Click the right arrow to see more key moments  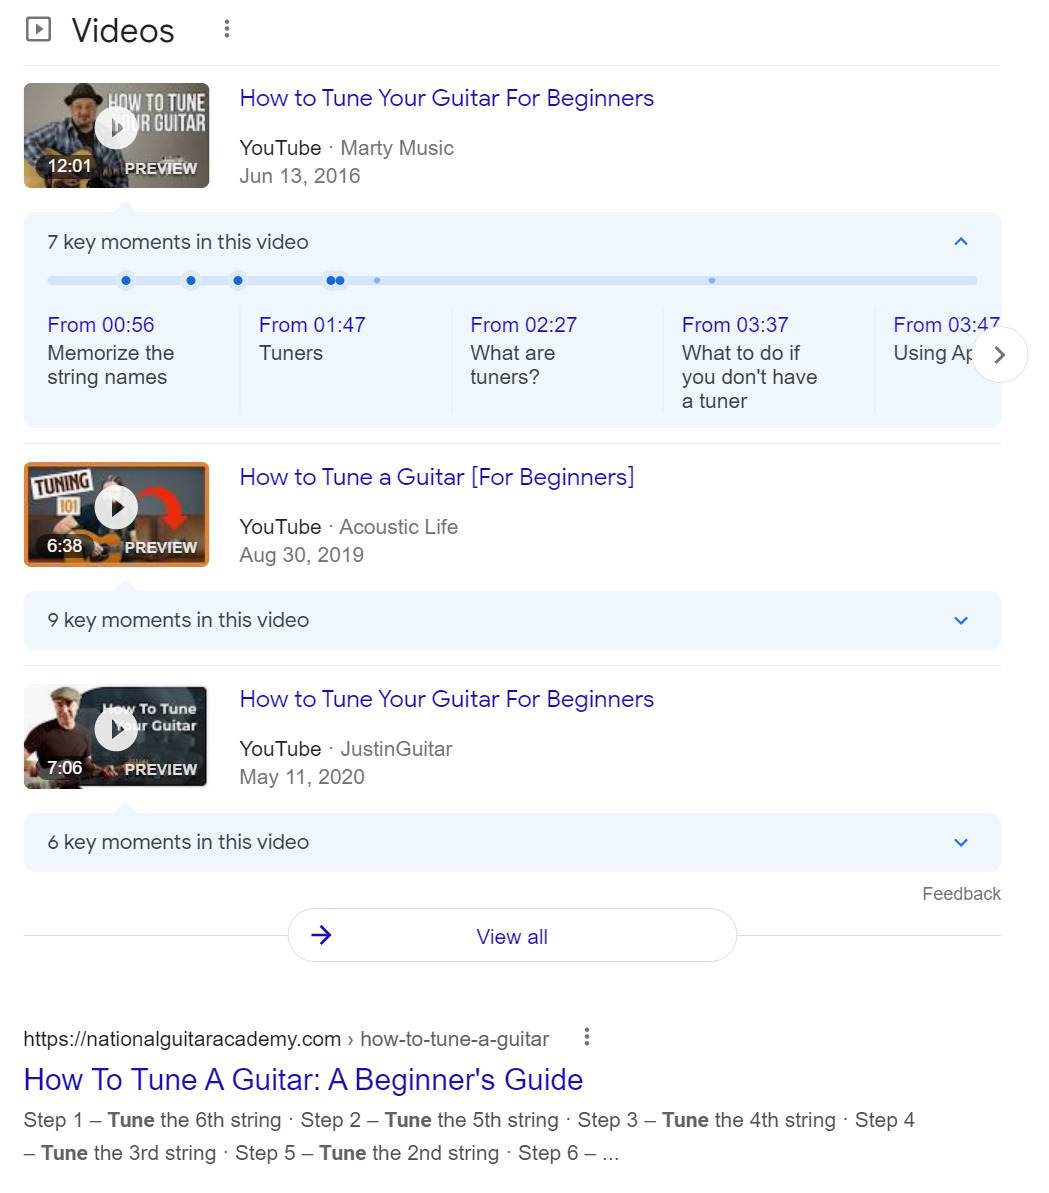1000,354
